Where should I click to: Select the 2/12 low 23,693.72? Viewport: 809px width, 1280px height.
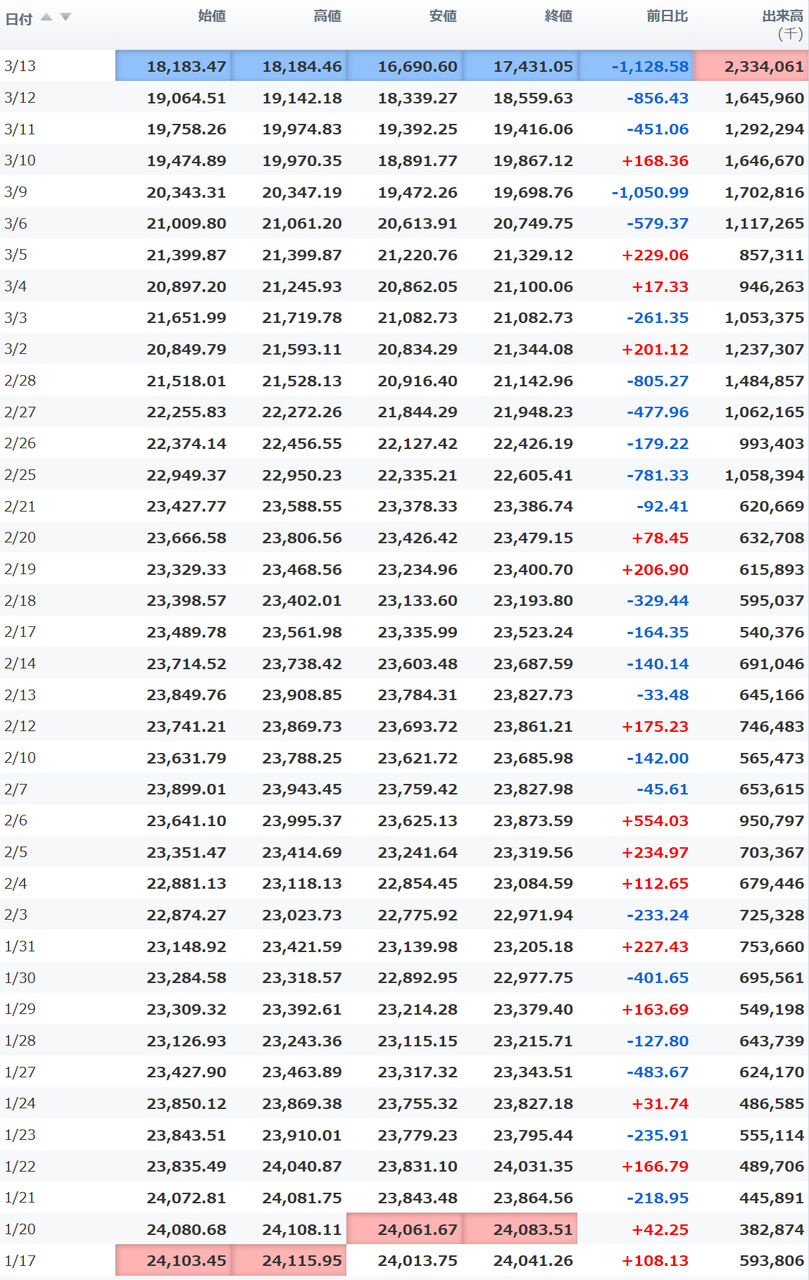pos(418,726)
